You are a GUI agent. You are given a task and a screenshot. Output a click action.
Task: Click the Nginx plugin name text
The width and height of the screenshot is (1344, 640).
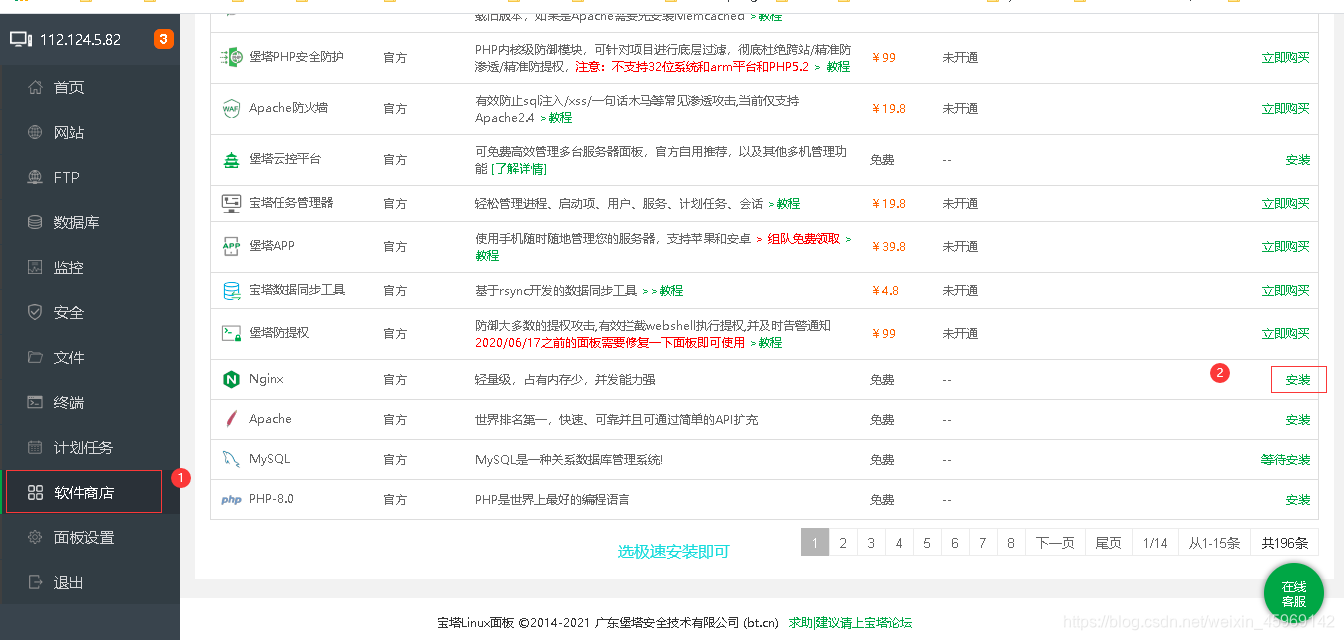pos(266,380)
